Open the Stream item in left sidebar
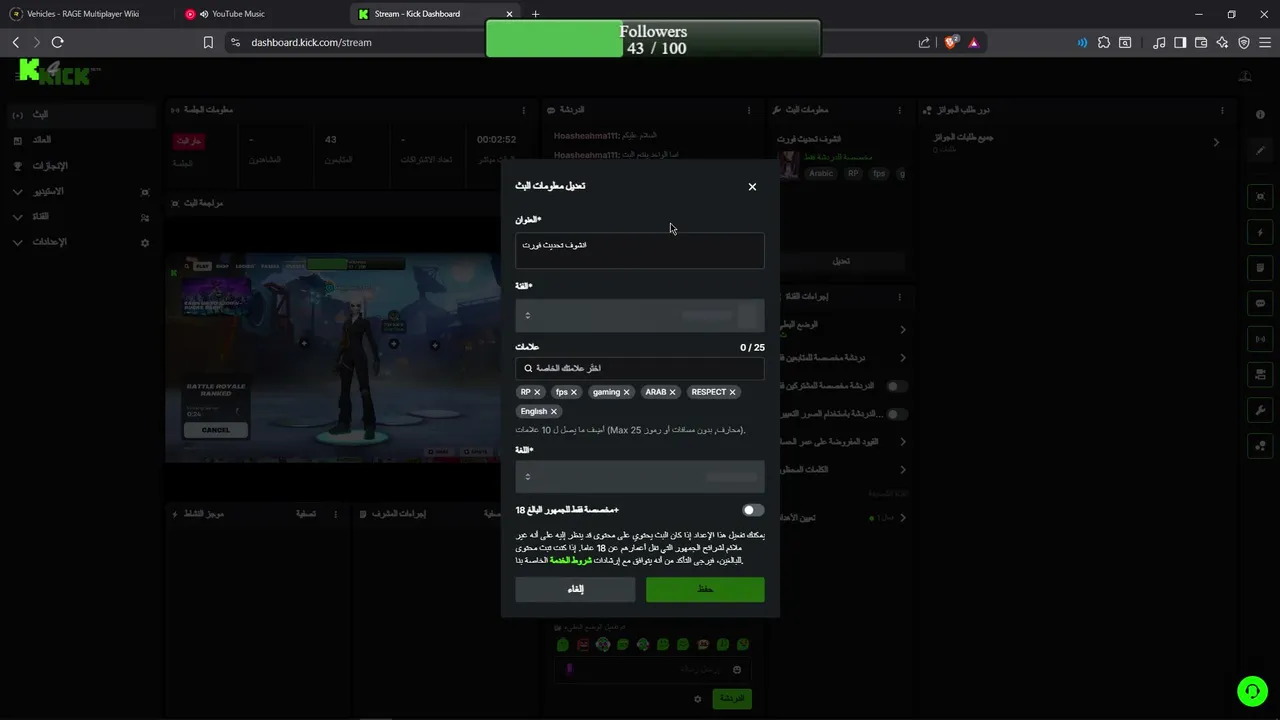This screenshot has height=720, width=1280. coord(80,115)
